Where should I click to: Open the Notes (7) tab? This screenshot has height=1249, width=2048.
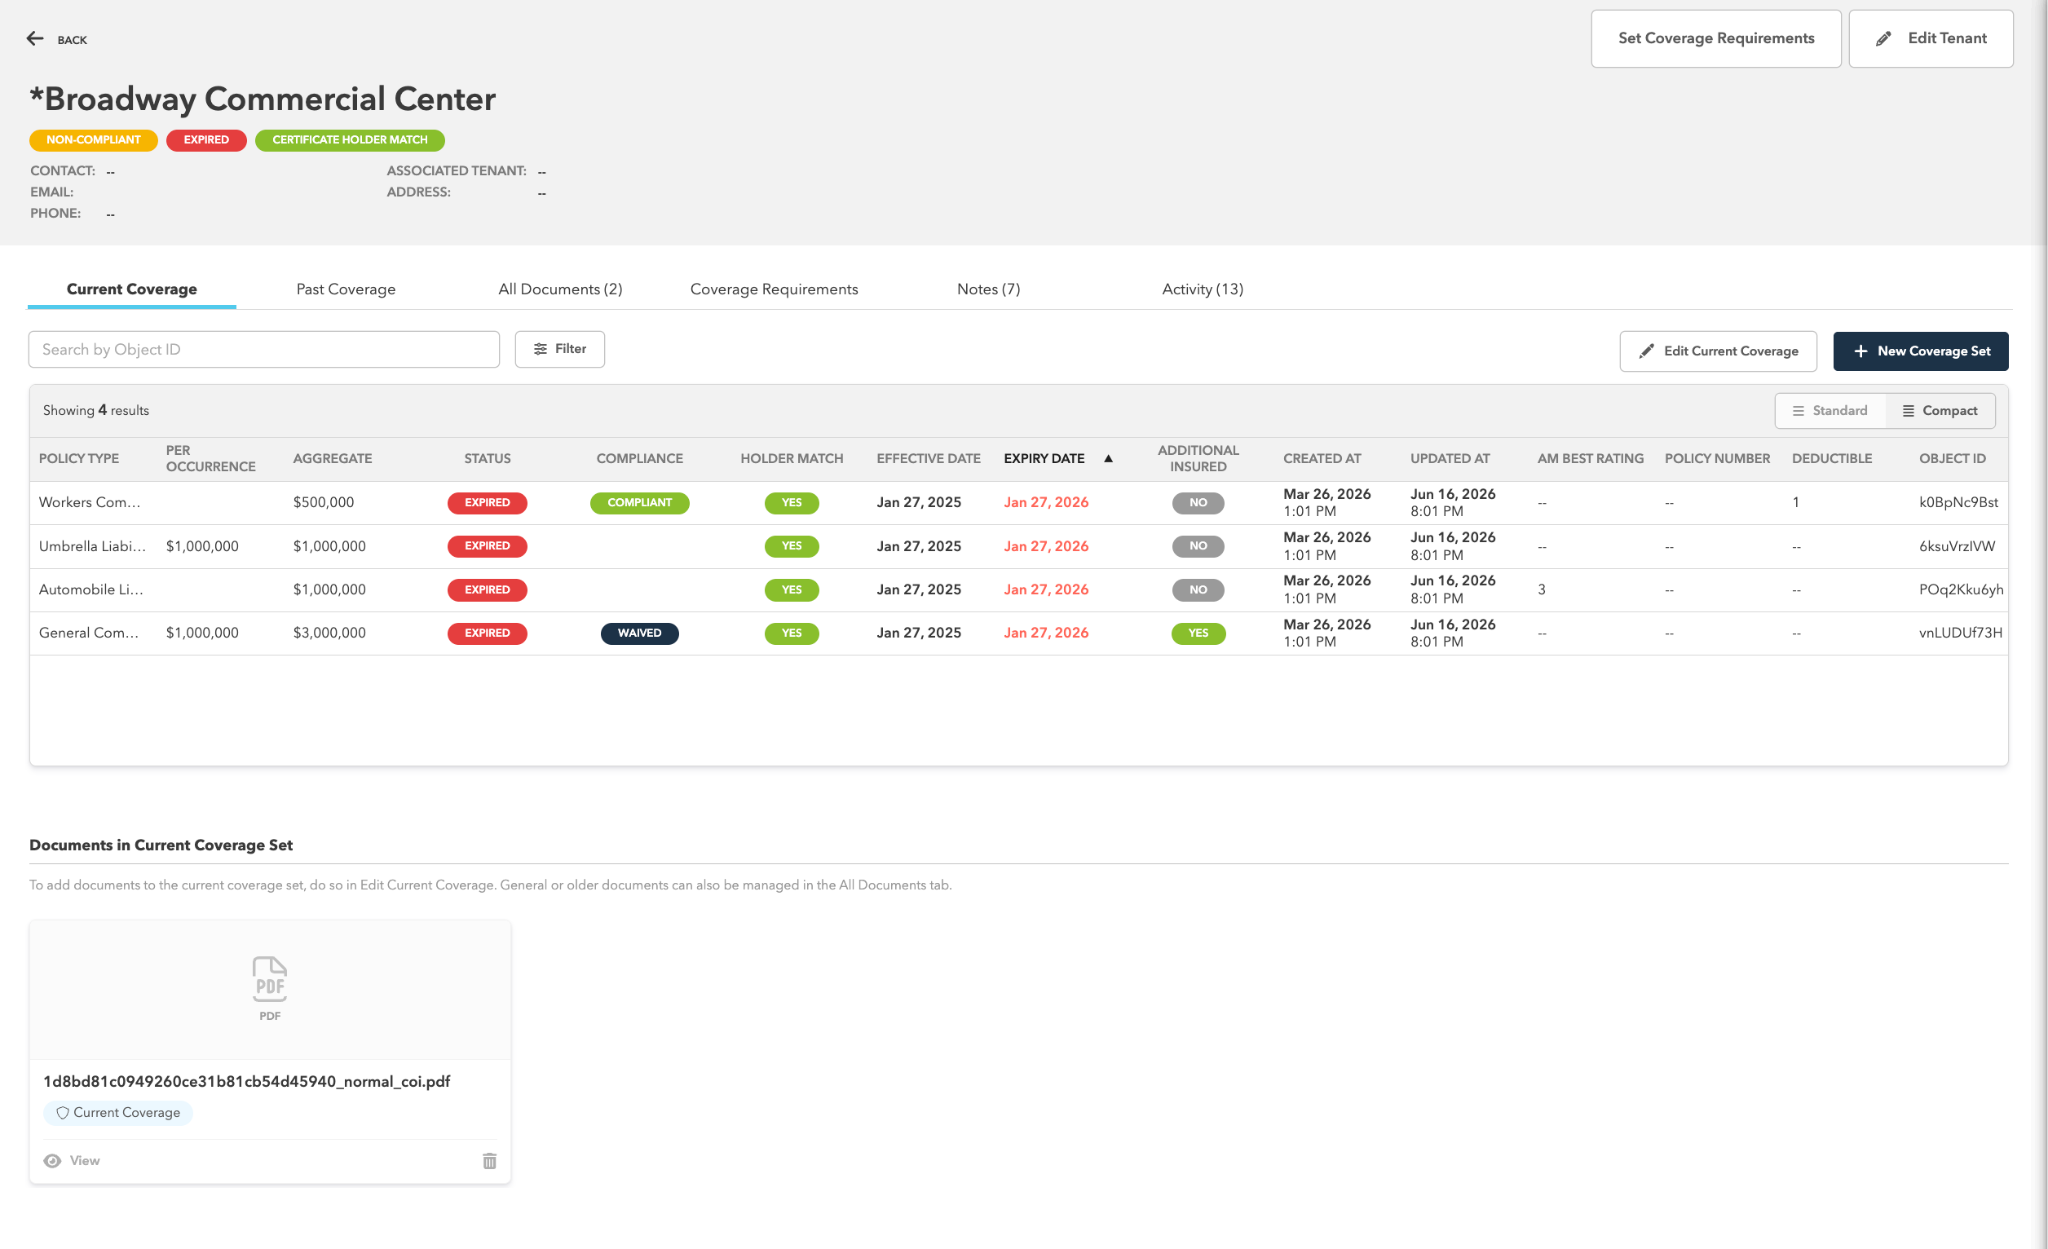coord(988,289)
